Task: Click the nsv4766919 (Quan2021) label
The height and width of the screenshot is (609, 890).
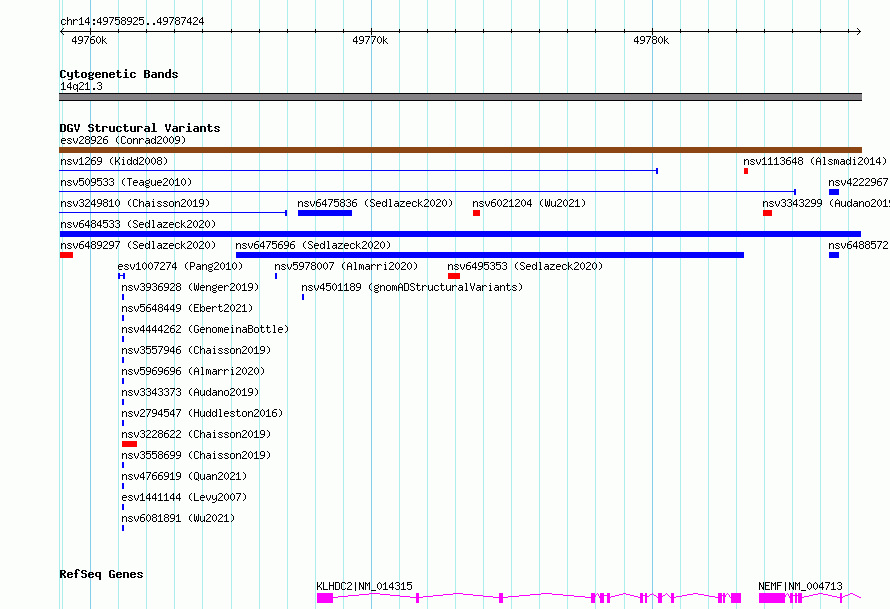Action: pyautogui.click(x=184, y=476)
